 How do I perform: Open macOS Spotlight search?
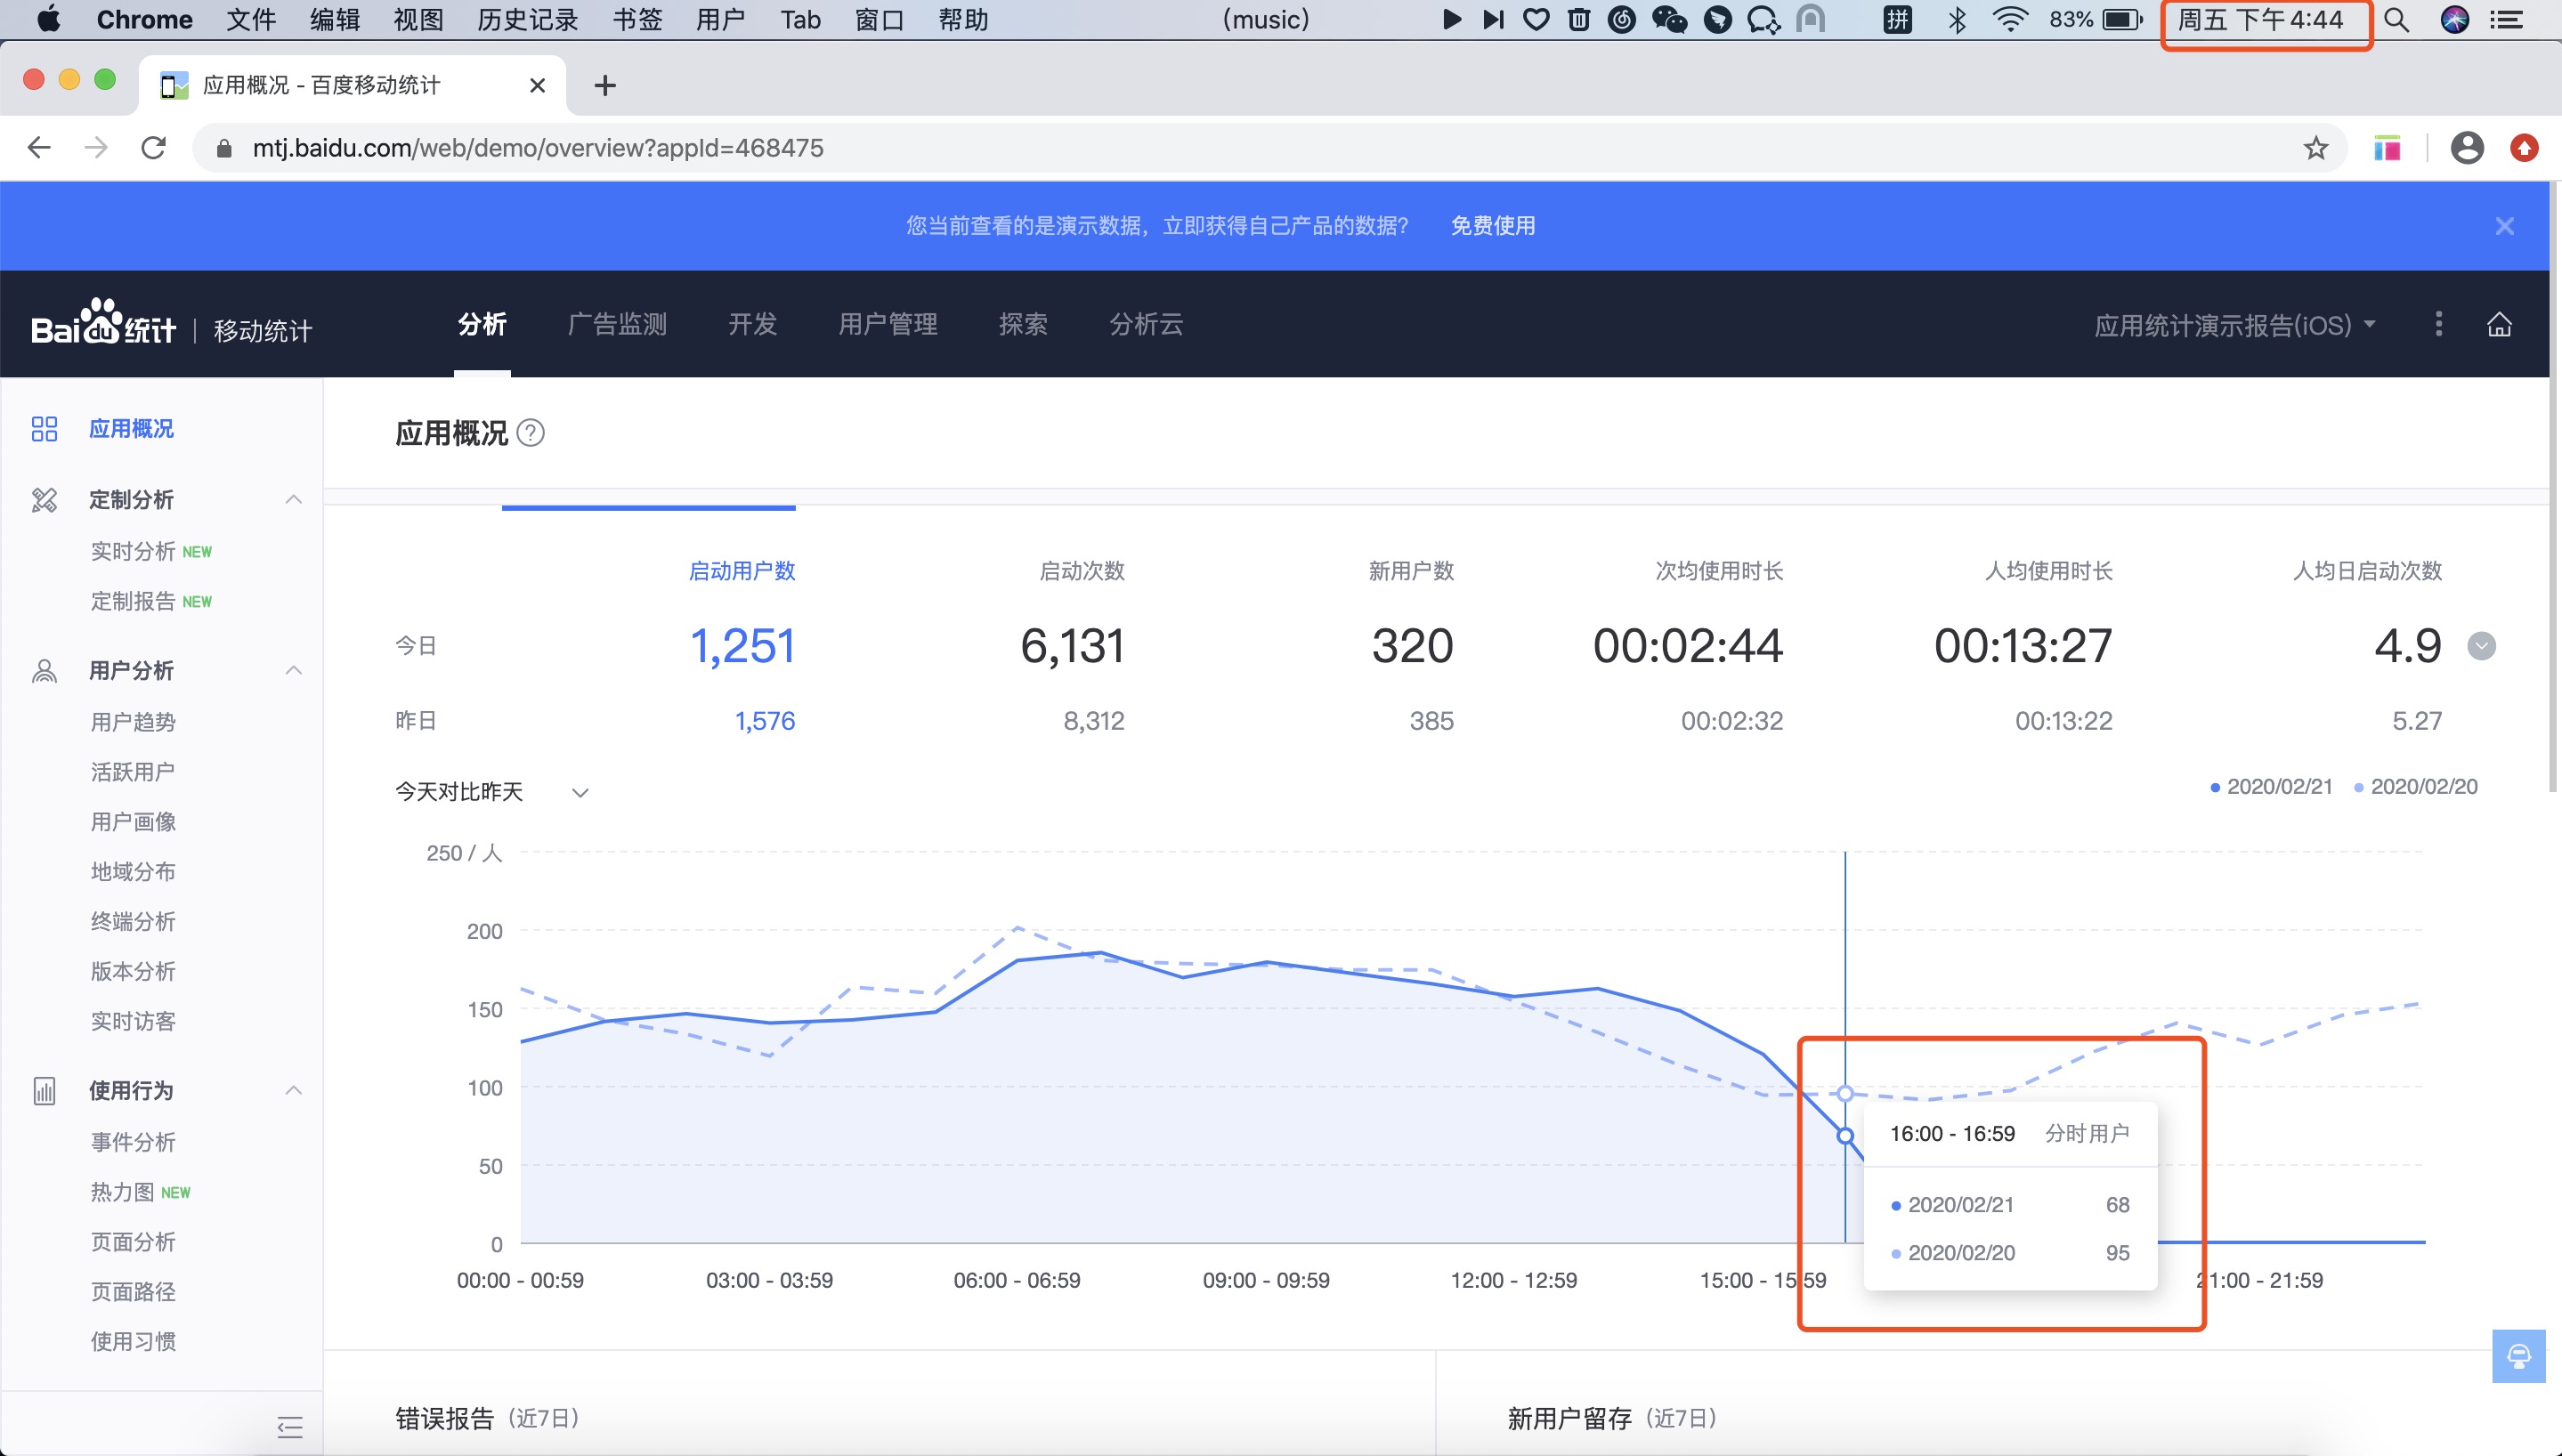pyautogui.click(x=2395, y=19)
